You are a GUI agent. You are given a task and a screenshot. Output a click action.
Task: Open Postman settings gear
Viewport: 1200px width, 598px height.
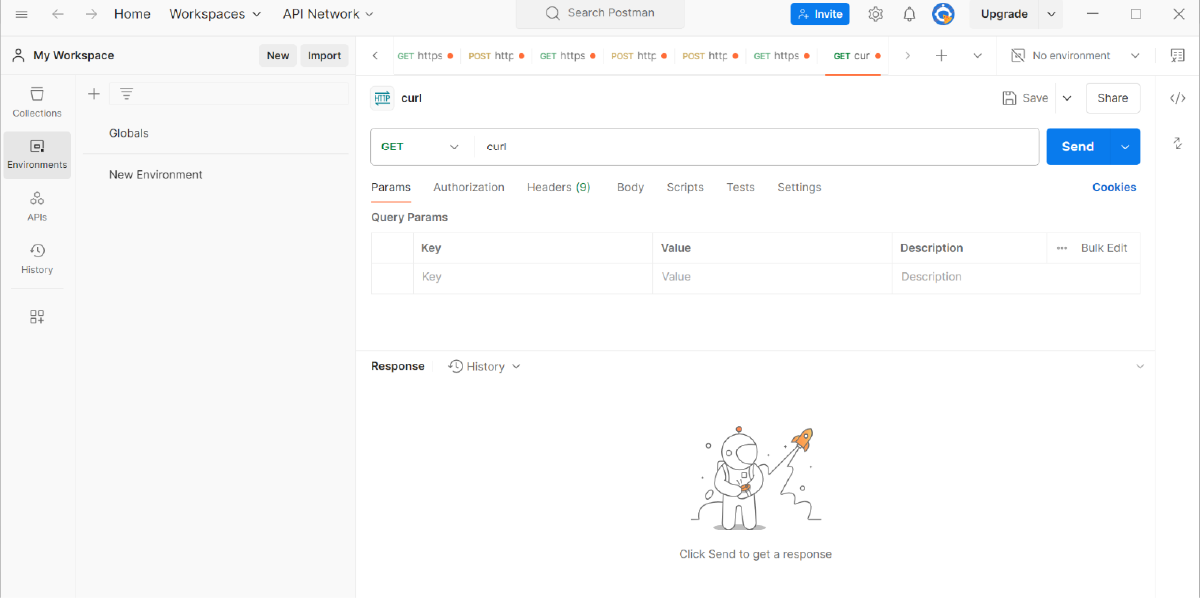(876, 14)
